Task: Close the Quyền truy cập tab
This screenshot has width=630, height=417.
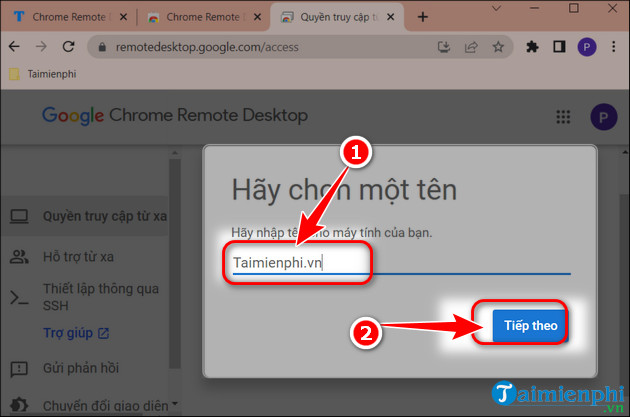Action: (390, 17)
